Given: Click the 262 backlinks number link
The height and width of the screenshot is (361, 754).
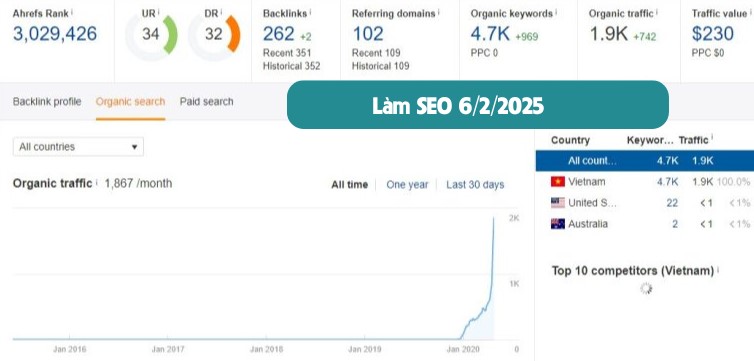Looking at the screenshot, I should click(278, 34).
